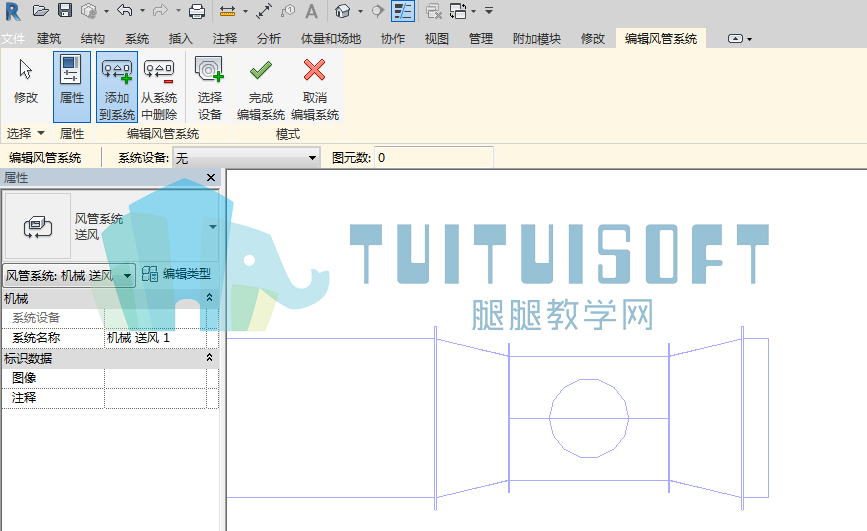The height and width of the screenshot is (531, 867).
Task: Open the duct system type selector dropdown
Action: pos(213,227)
